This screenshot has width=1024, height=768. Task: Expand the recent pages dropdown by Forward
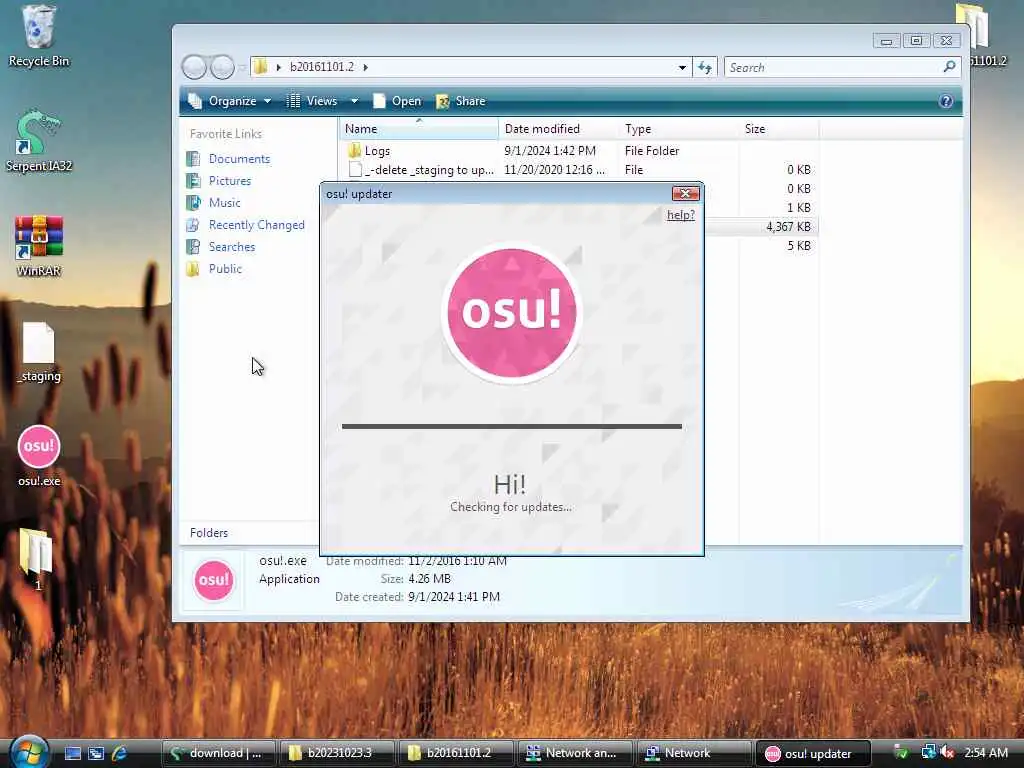pyautogui.click(x=242, y=67)
